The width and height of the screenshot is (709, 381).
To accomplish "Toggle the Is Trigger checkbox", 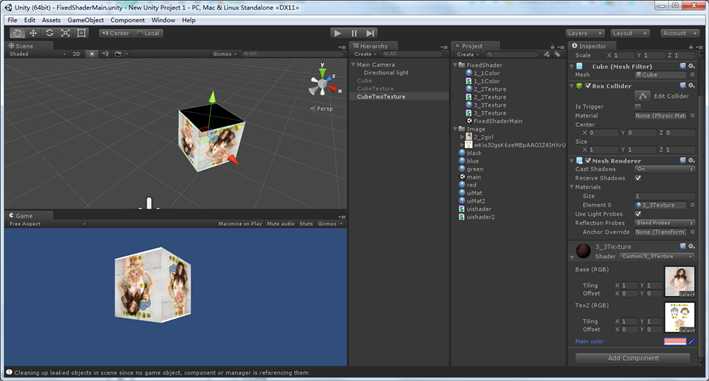I will (x=638, y=107).
